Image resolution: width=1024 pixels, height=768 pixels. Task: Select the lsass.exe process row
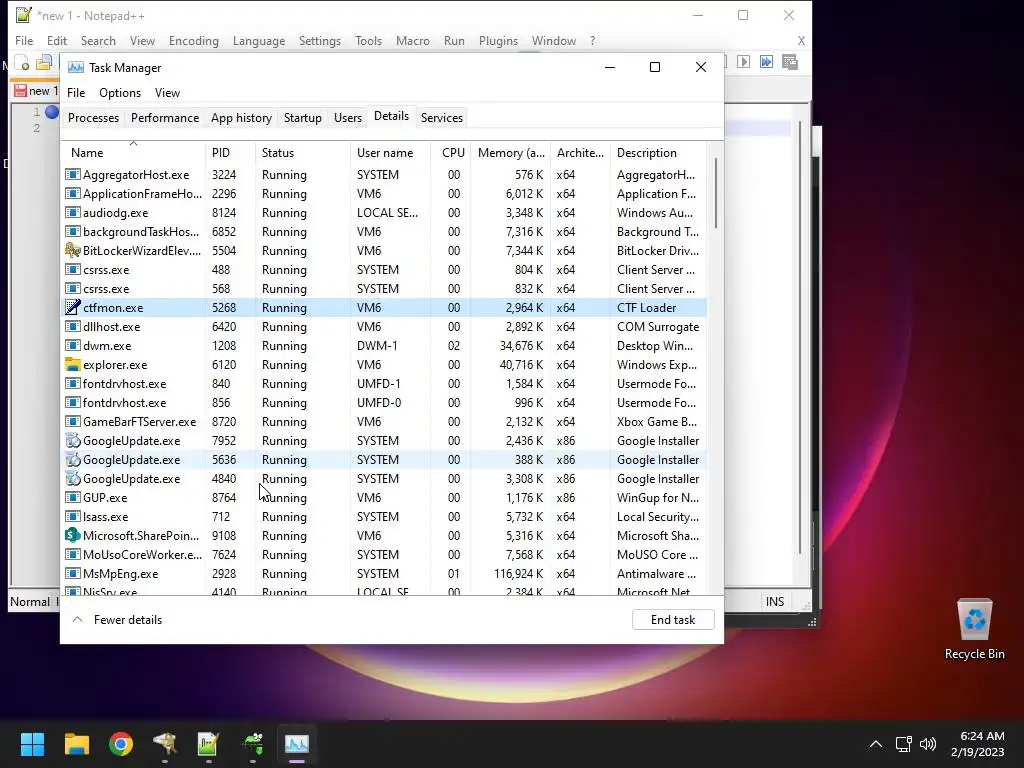(x=385, y=517)
